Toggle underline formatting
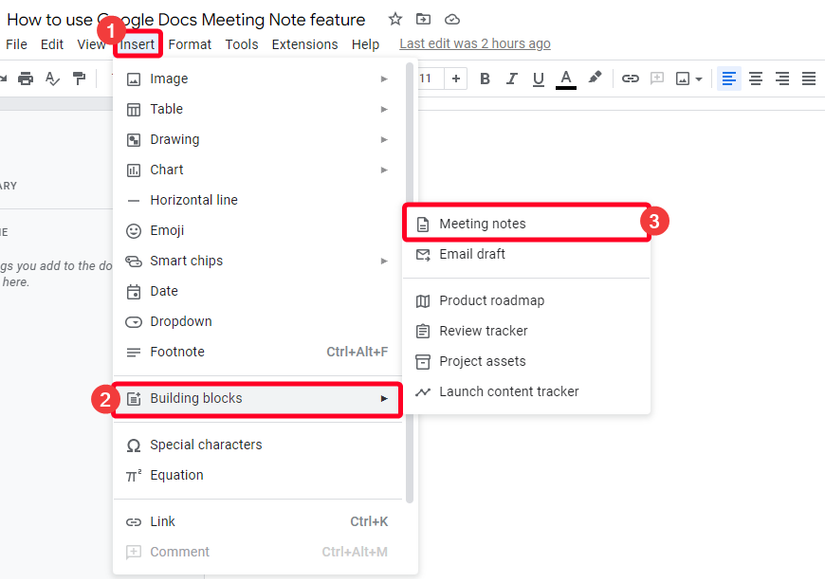 coord(539,79)
